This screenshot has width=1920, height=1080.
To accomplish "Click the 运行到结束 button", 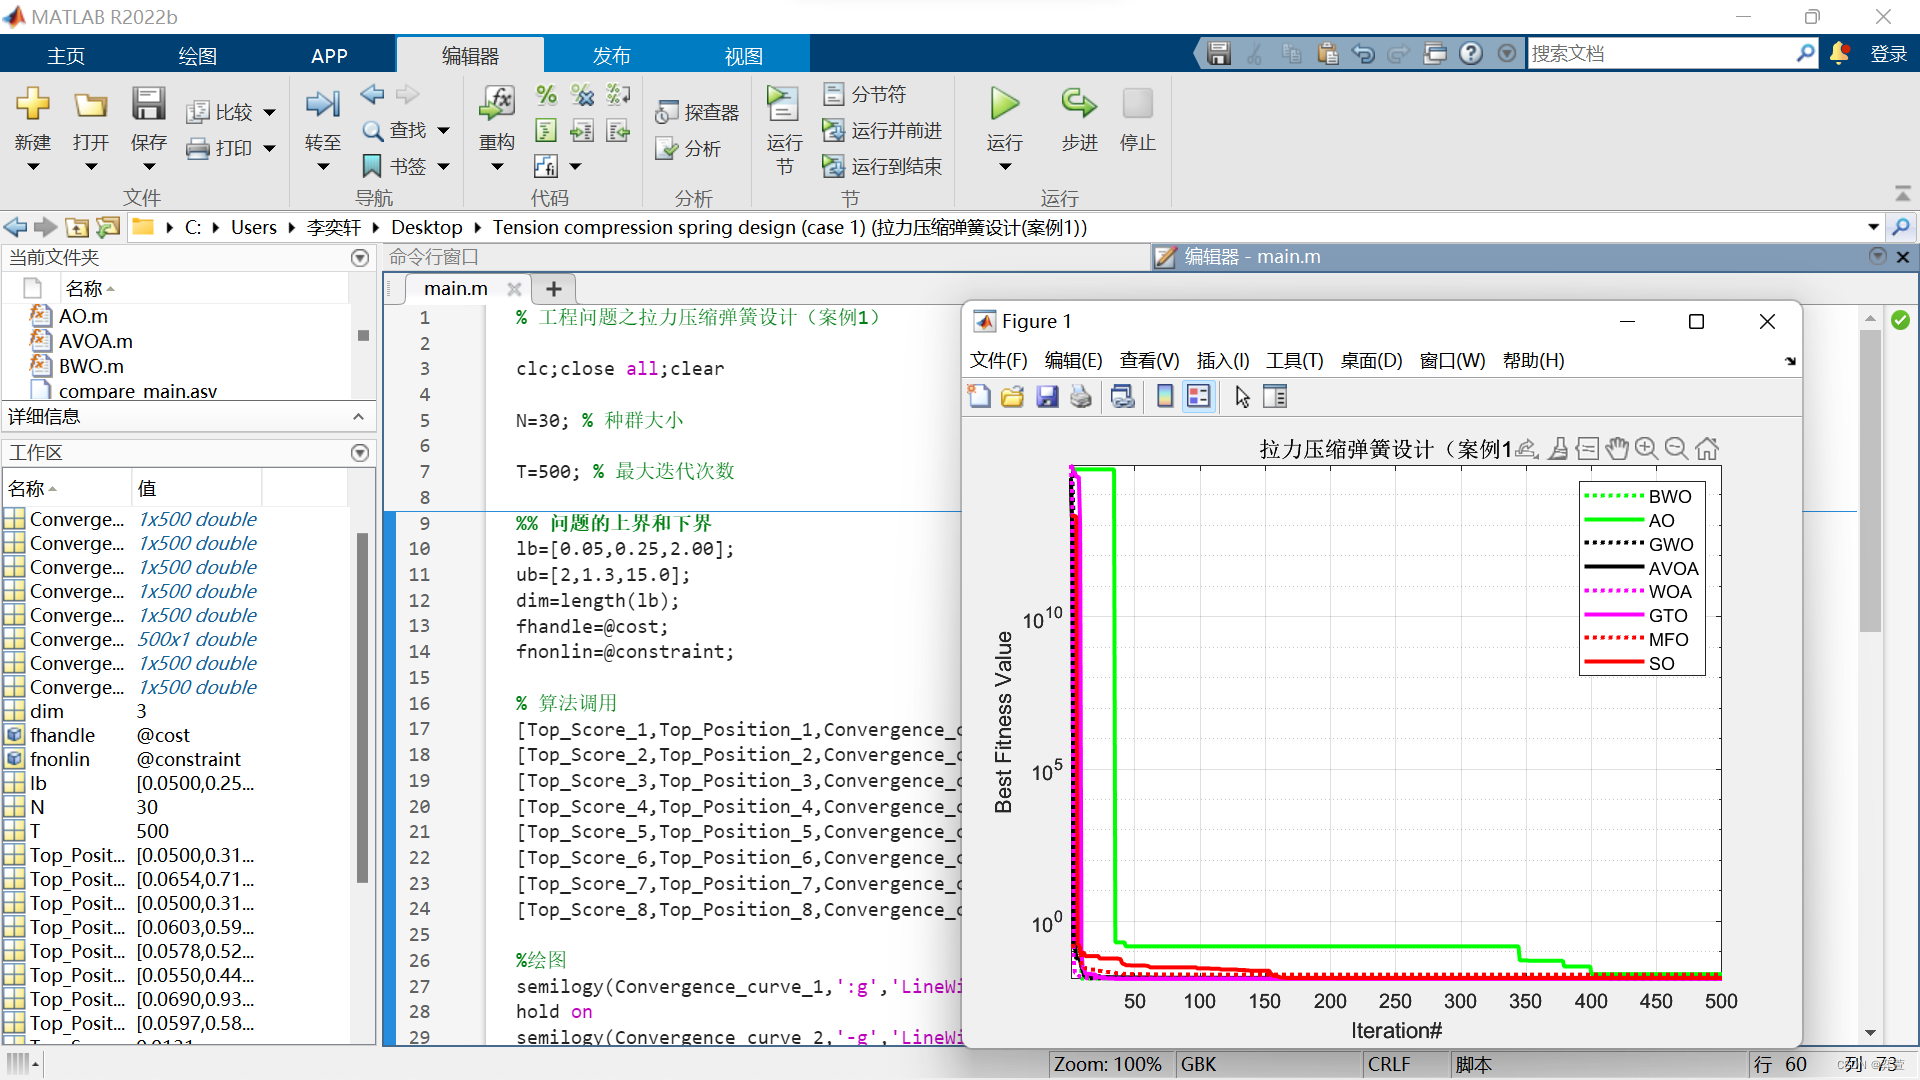I will (x=882, y=166).
